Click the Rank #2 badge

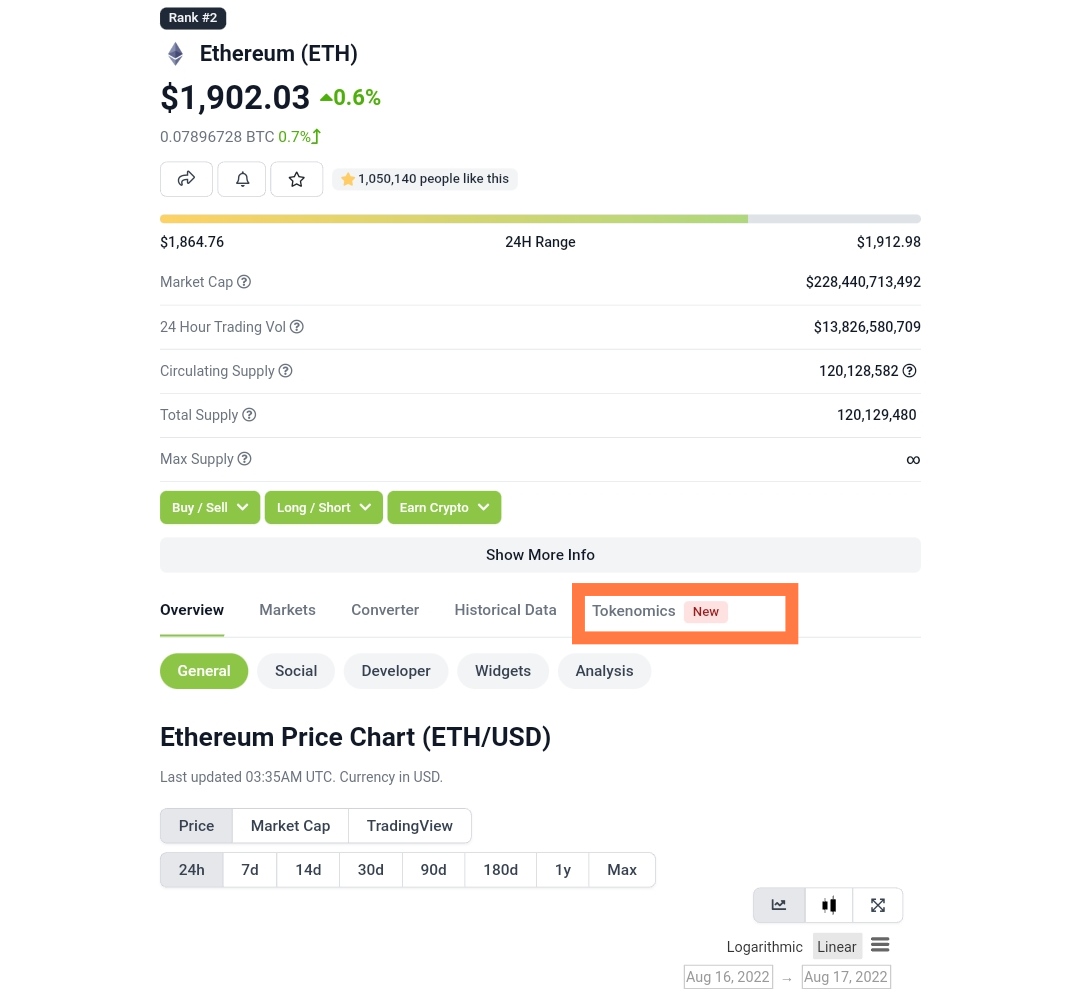193,18
